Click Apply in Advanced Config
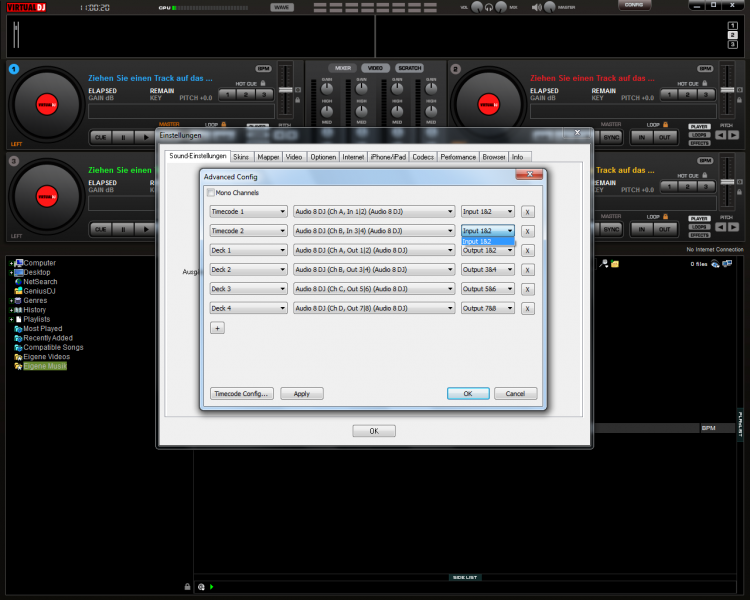The image size is (750, 600). click(x=302, y=394)
